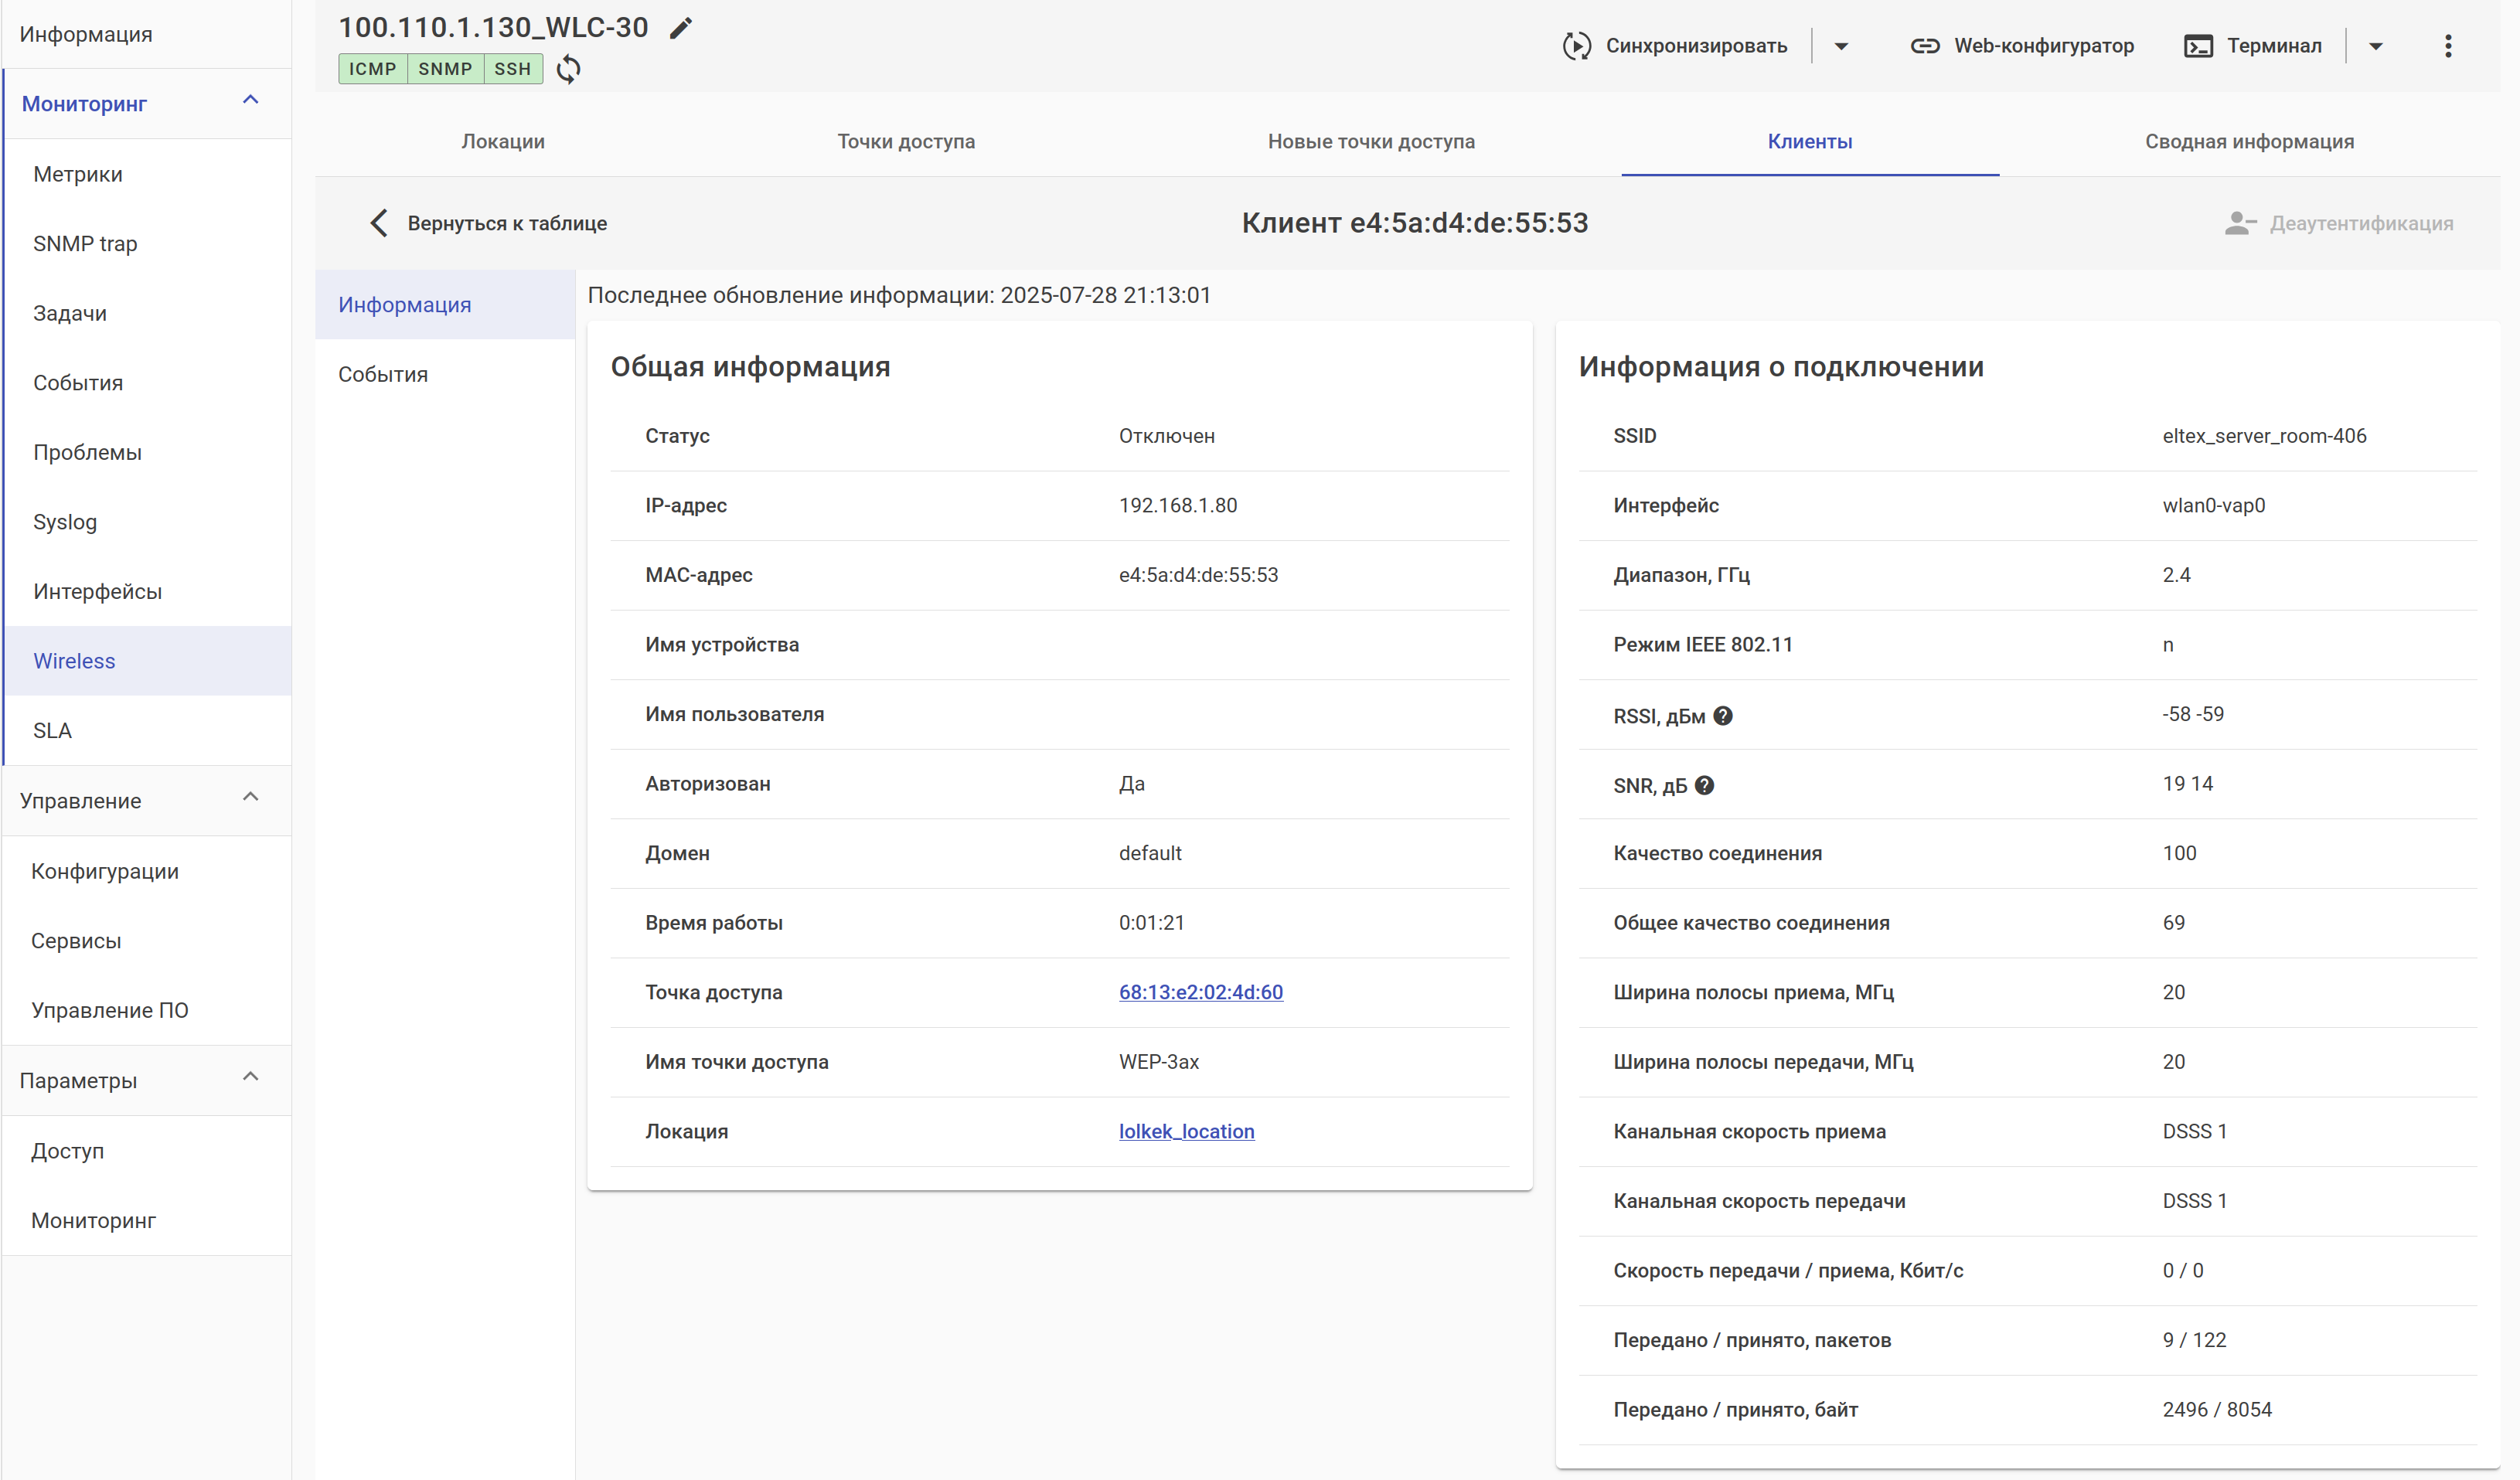
Task: Open the Web-конфигуратор link icon
Action: [x=1924, y=46]
